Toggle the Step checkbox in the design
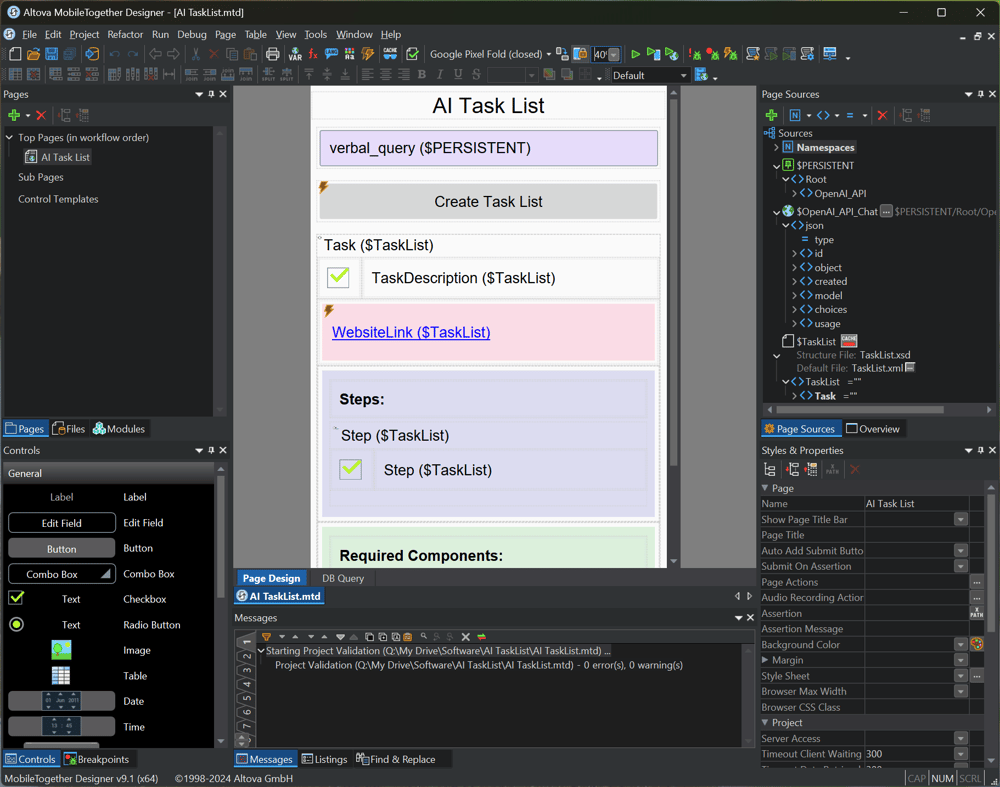This screenshot has width=1000, height=787. point(351,469)
